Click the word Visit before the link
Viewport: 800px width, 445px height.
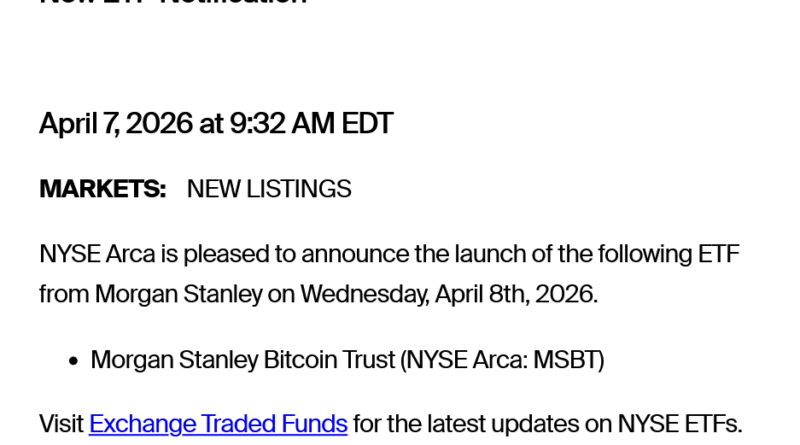coord(61,424)
